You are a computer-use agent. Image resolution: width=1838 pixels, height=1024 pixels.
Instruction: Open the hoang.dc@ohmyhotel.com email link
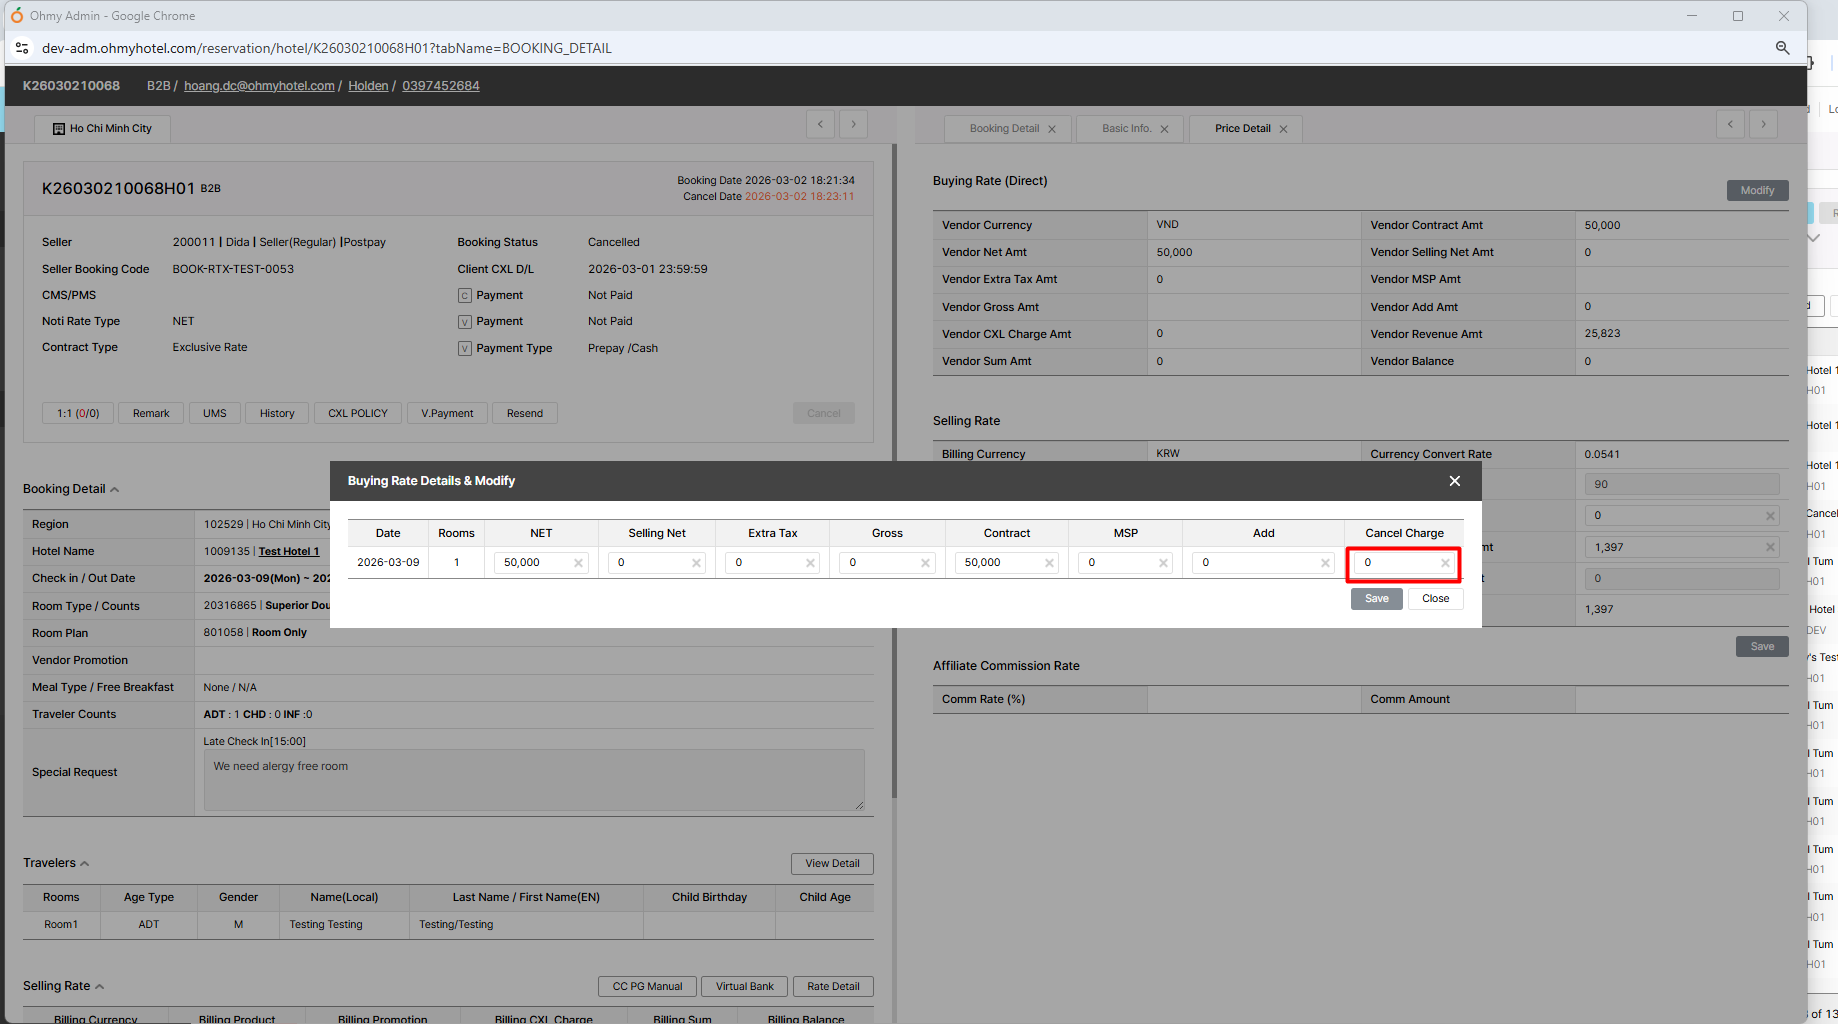coord(259,86)
